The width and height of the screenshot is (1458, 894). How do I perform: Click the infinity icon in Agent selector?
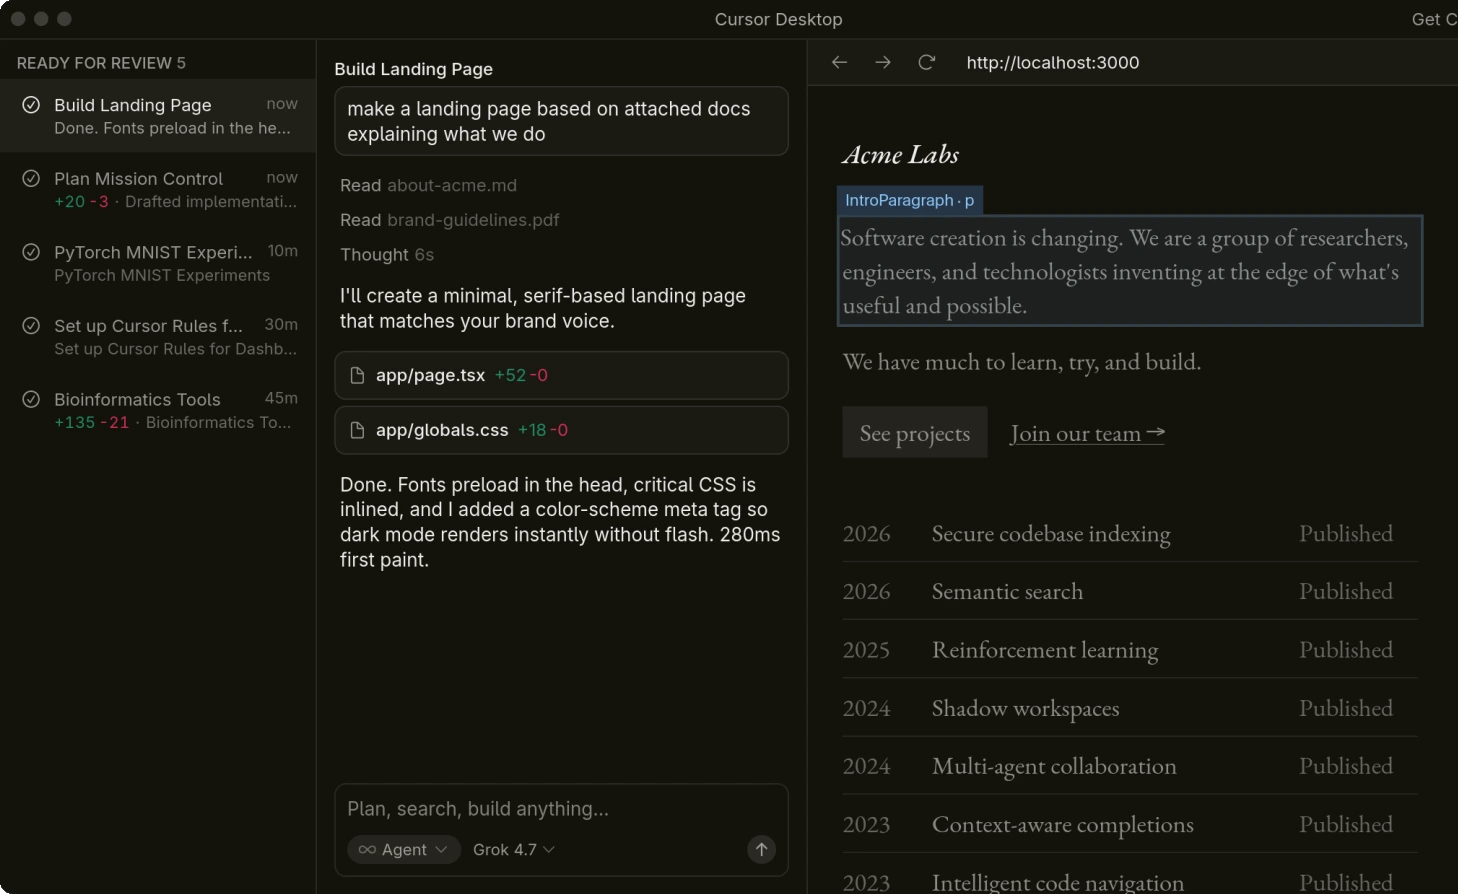click(367, 850)
